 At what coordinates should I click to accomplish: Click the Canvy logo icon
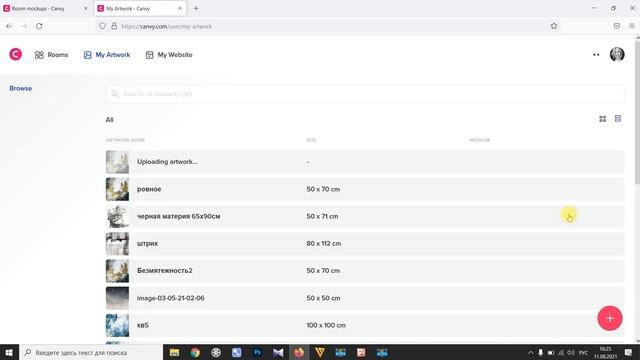point(16,54)
